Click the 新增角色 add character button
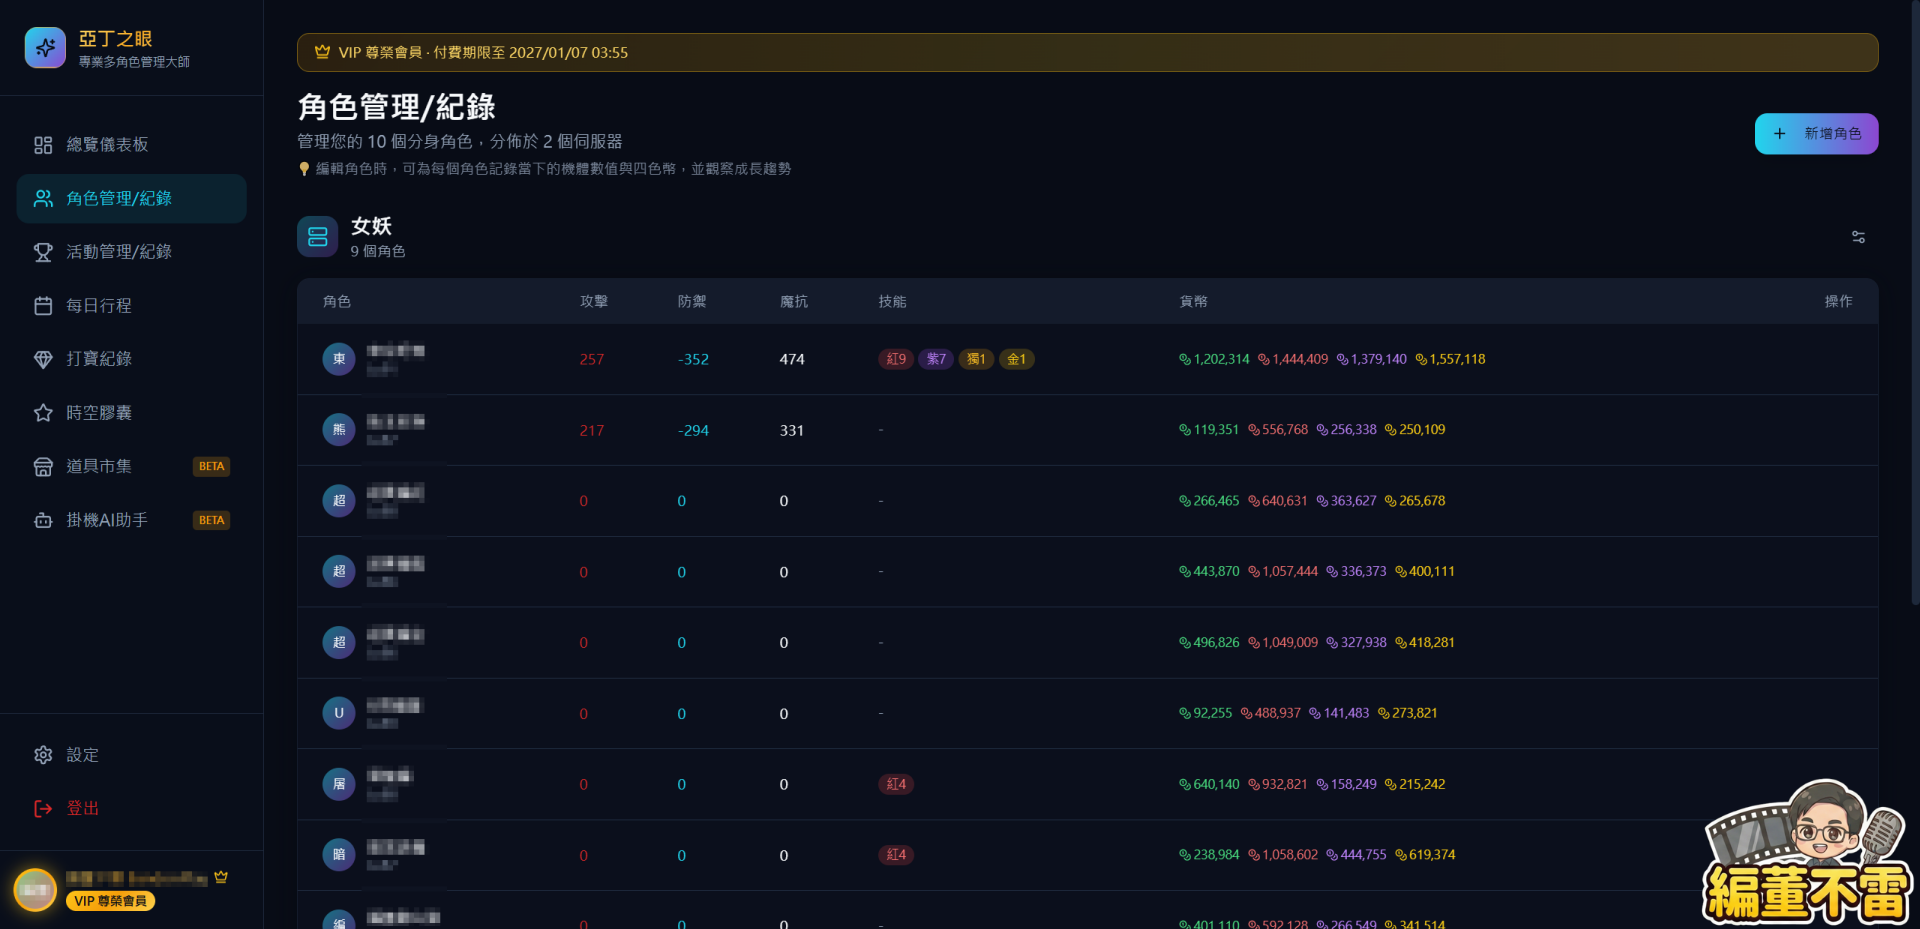The image size is (1920, 929). coord(1816,133)
